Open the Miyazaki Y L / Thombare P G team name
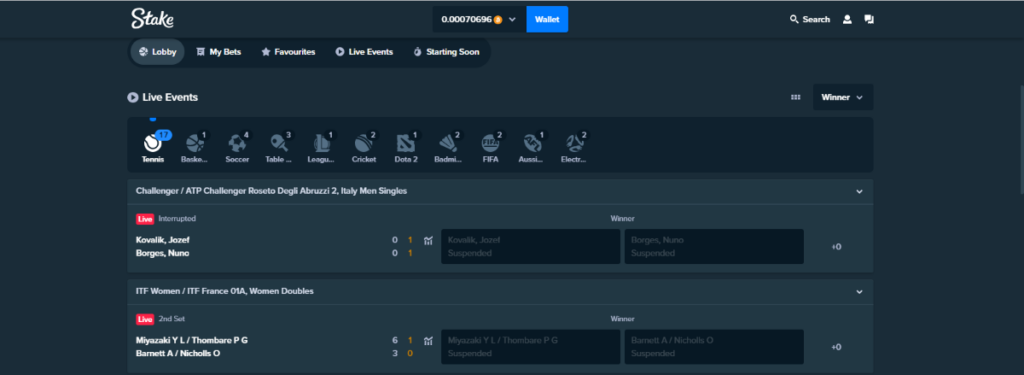The image size is (1024, 375). (191, 340)
